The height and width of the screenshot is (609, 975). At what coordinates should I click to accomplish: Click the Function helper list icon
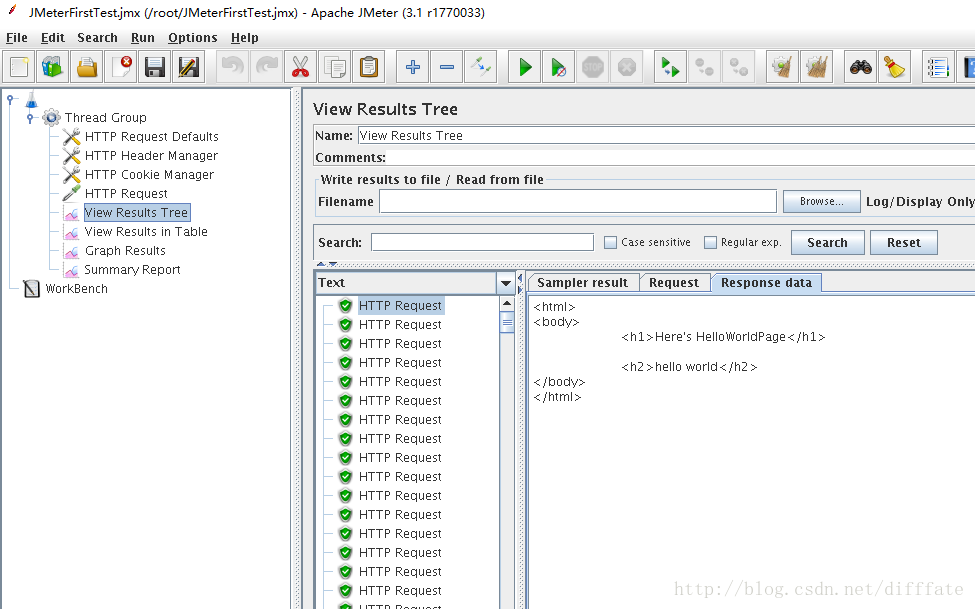[937, 67]
